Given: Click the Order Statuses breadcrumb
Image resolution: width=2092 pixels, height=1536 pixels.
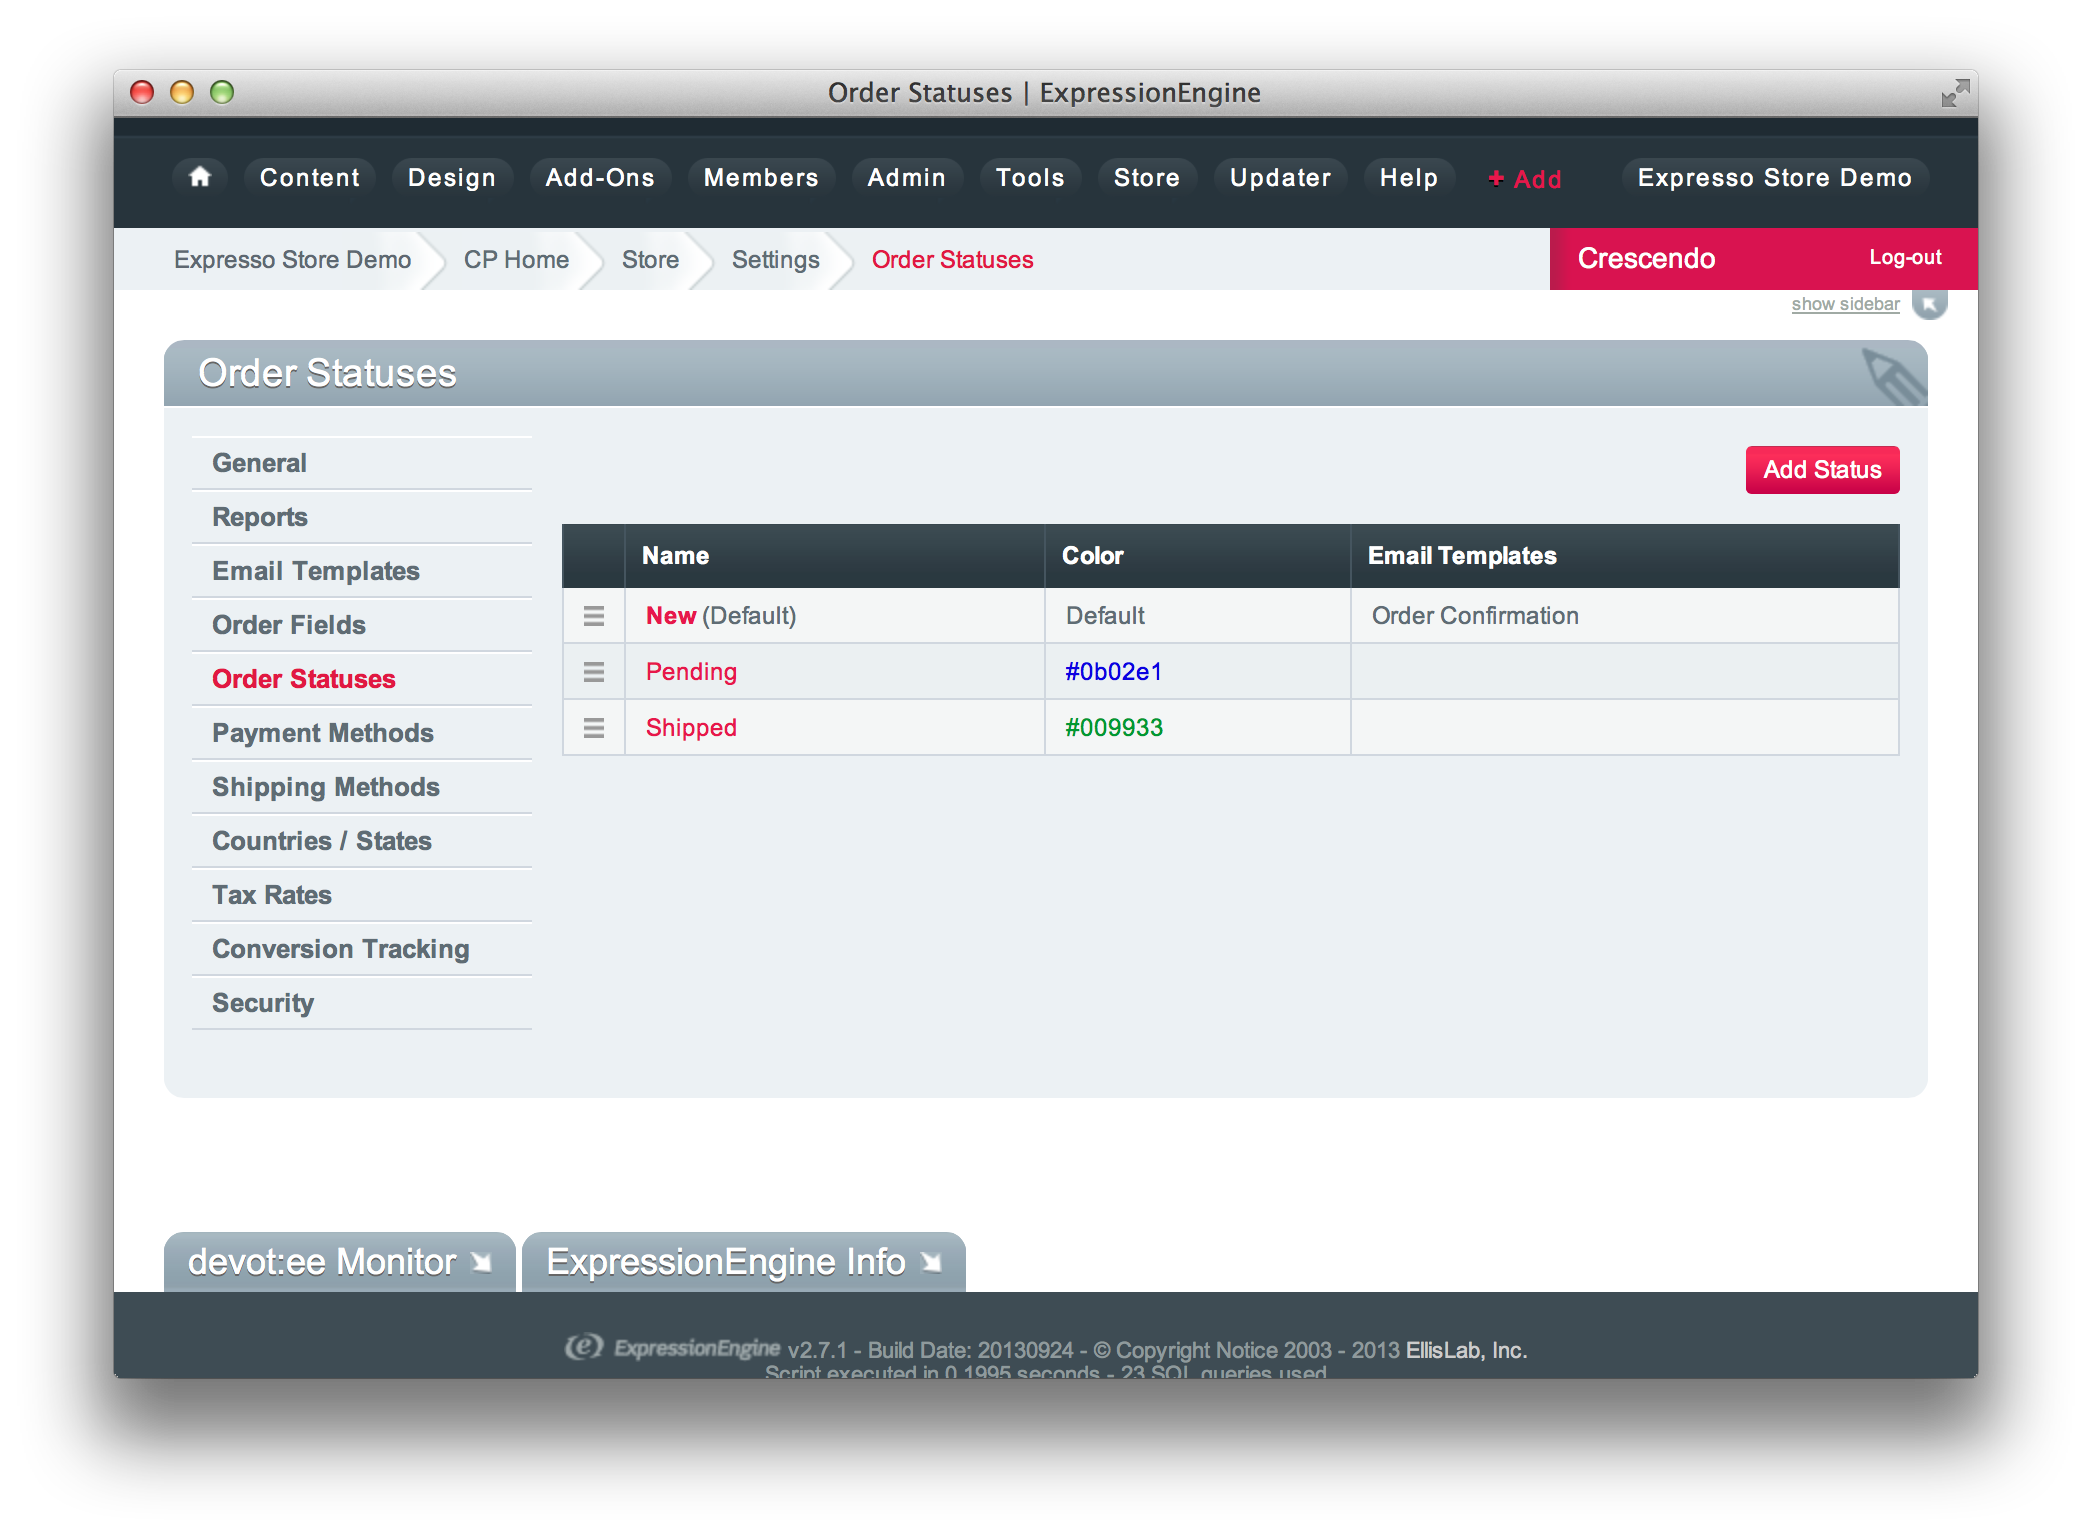Looking at the screenshot, I should (x=952, y=259).
